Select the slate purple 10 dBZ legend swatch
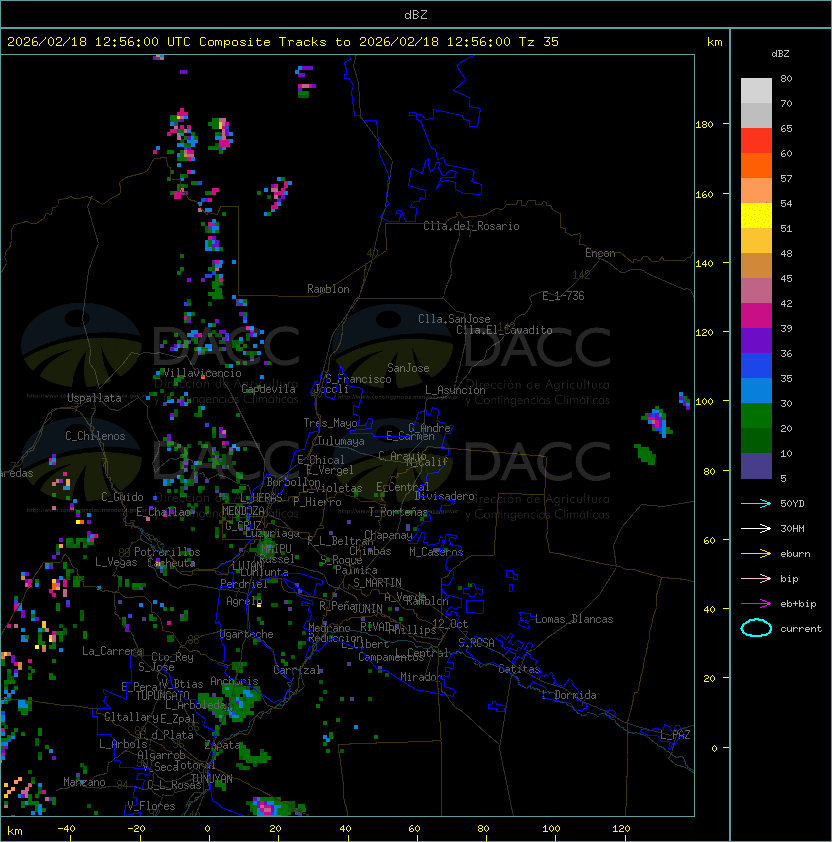The width and height of the screenshot is (832, 842). (756, 466)
